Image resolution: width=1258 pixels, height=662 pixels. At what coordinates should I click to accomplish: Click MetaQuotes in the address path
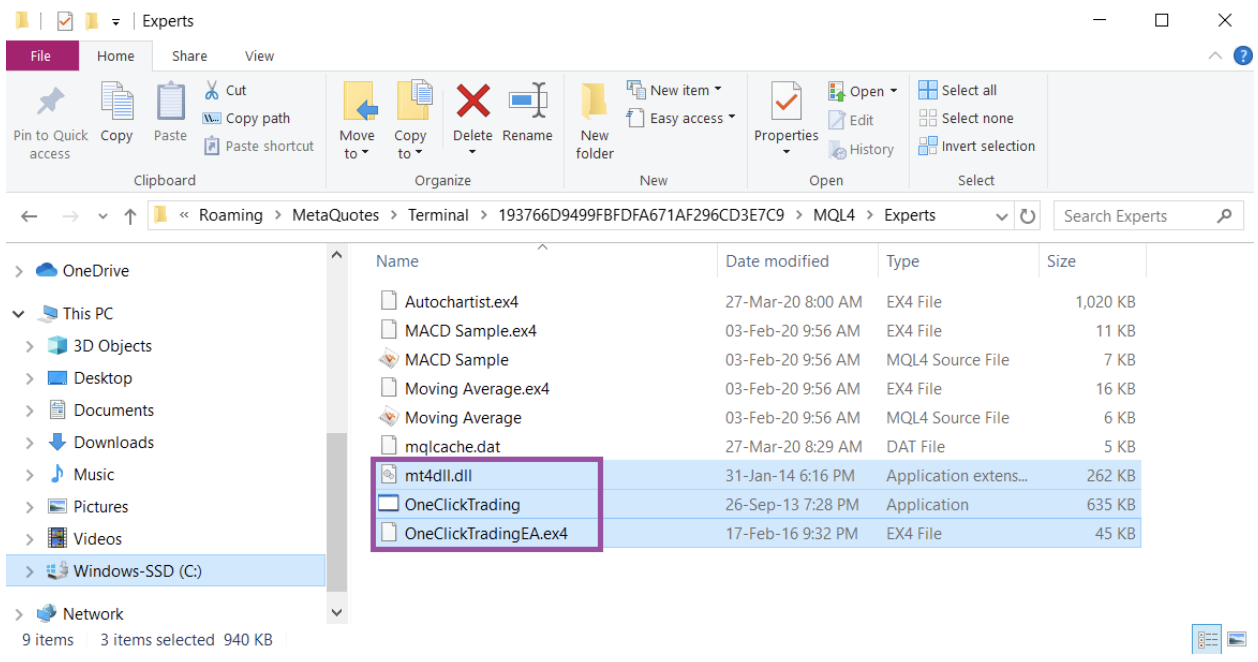(335, 215)
